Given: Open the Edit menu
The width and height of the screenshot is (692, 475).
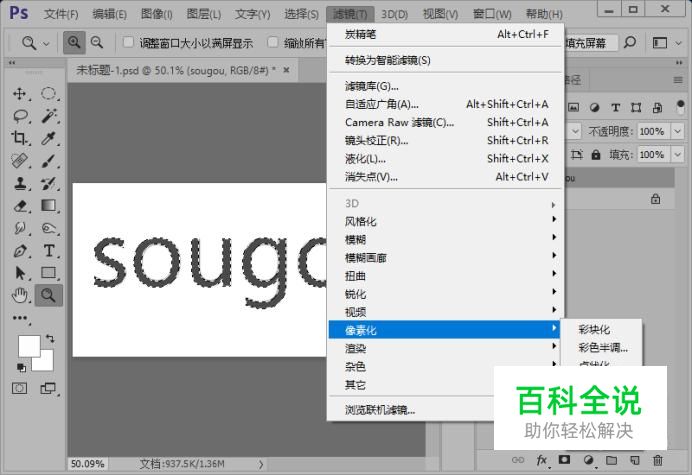Looking at the screenshot, I should click(x=109, y=14).
